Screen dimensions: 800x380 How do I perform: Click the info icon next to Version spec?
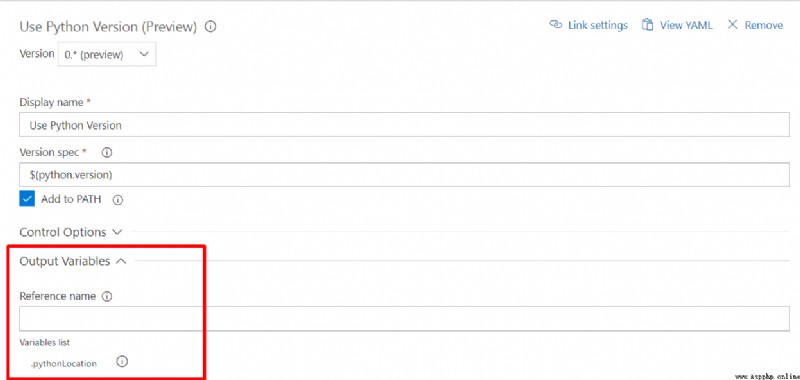click(107, 153)
